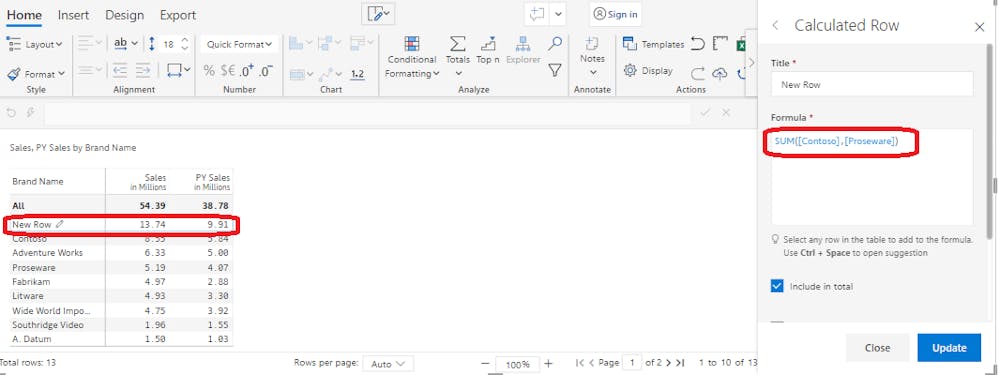Open the Quick Format dropdown
Screen dimensions: 1000x375
[239, 44]
